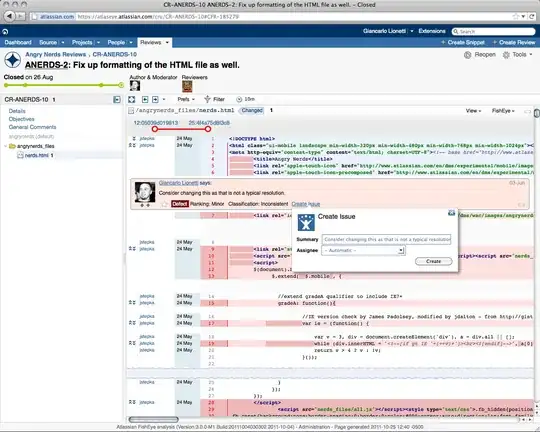Click the Create button in Create Issue

tap(434, 261)
